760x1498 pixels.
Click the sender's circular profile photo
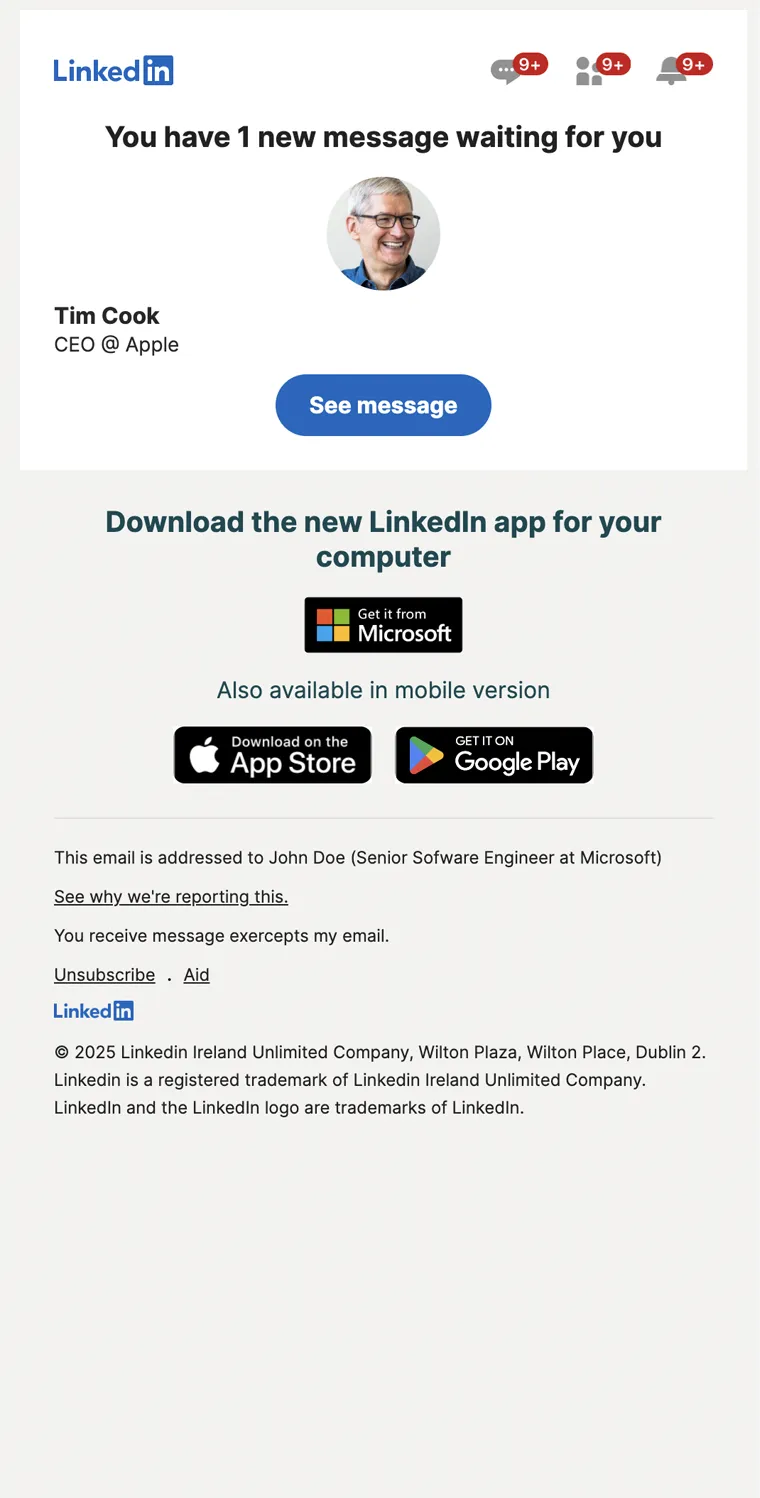[x=383, y=234]
